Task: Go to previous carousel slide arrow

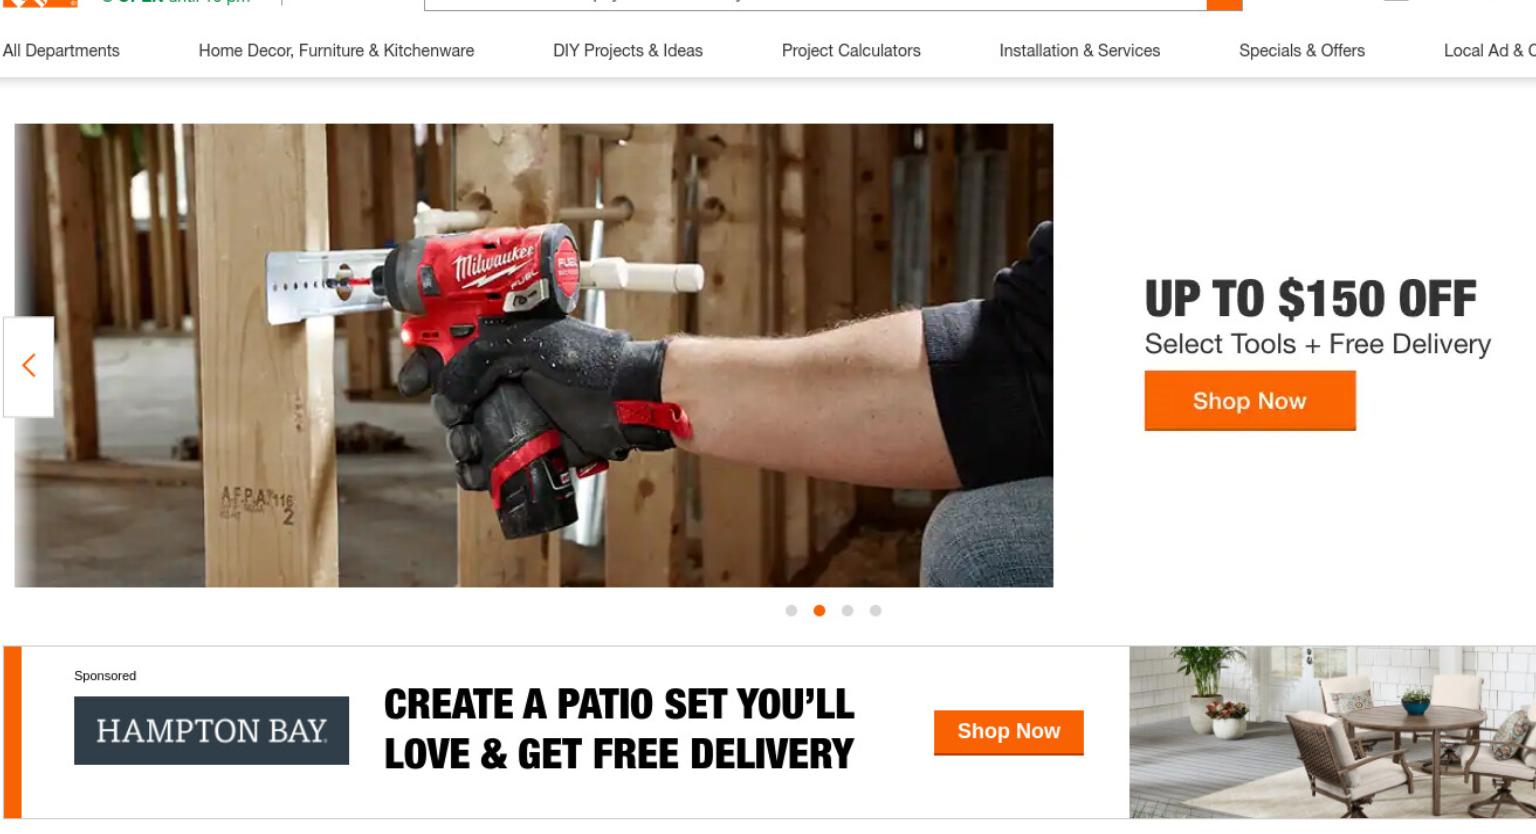Action: (x=28, y=366)
